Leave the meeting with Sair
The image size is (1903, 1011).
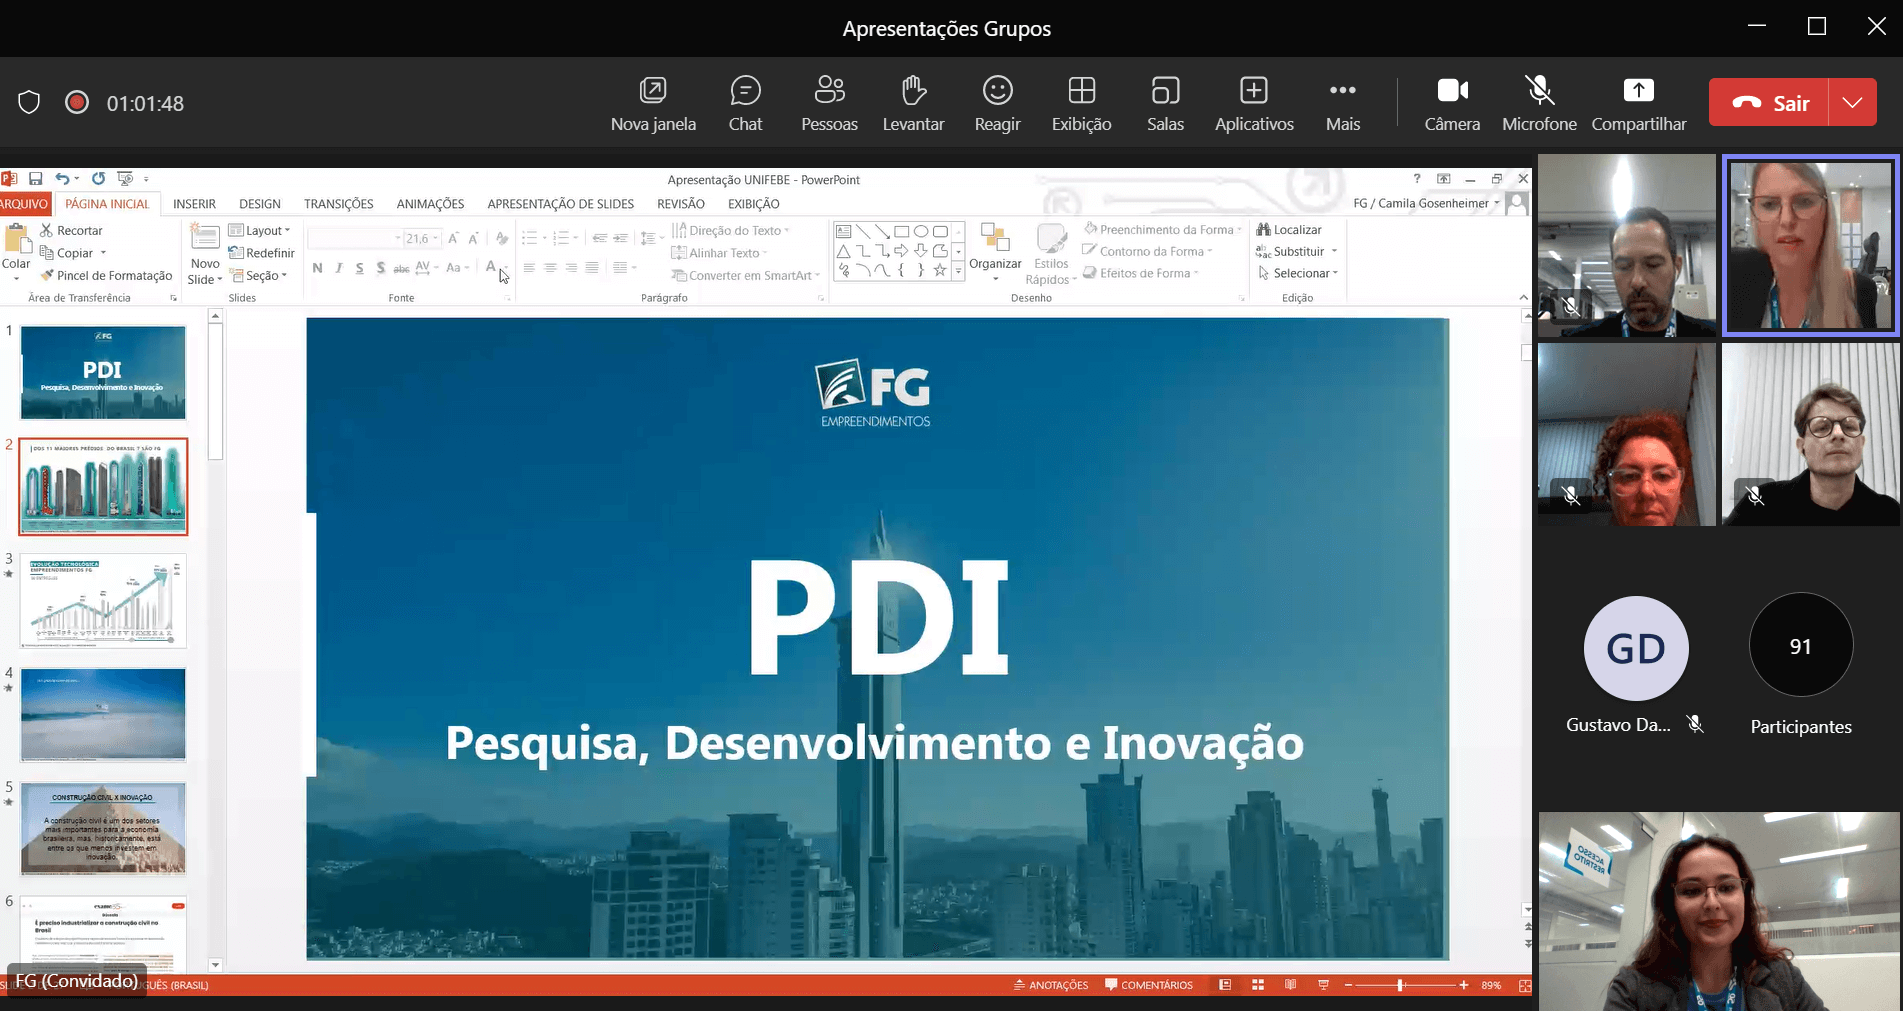[1769, 102]
